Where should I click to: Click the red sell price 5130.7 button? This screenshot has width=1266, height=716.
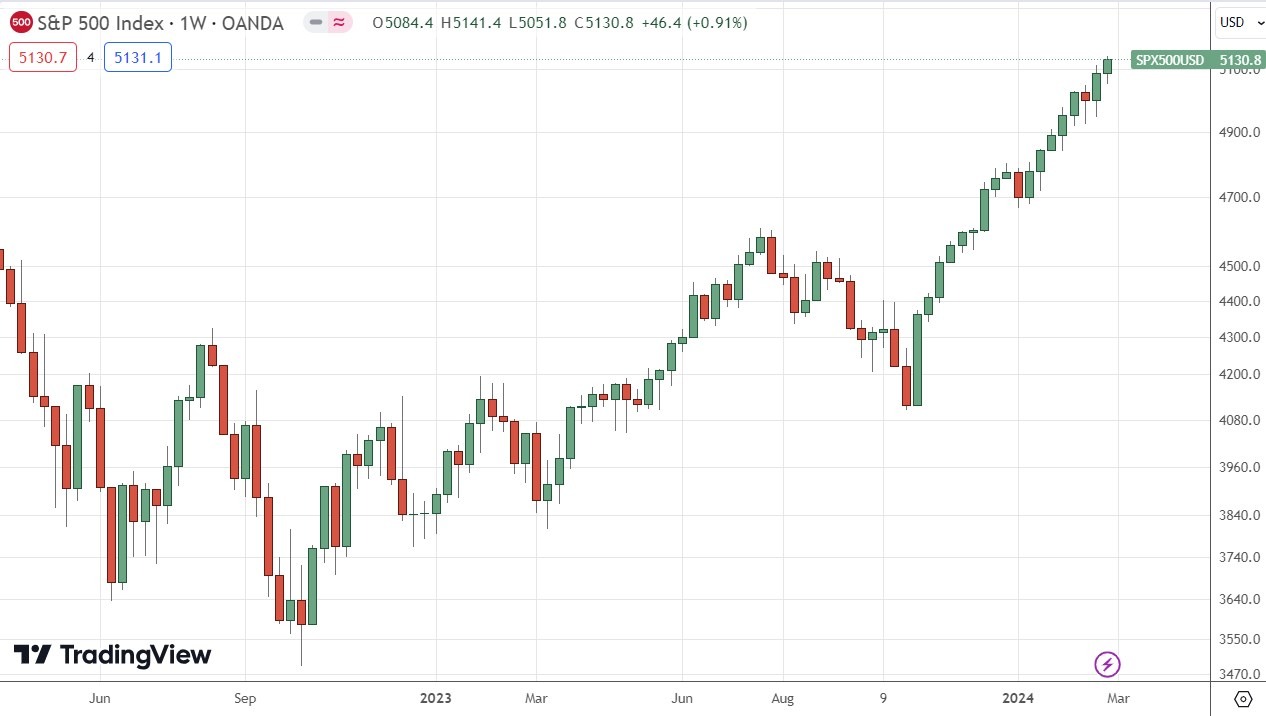pyautogui.click(x=42, y=58)
